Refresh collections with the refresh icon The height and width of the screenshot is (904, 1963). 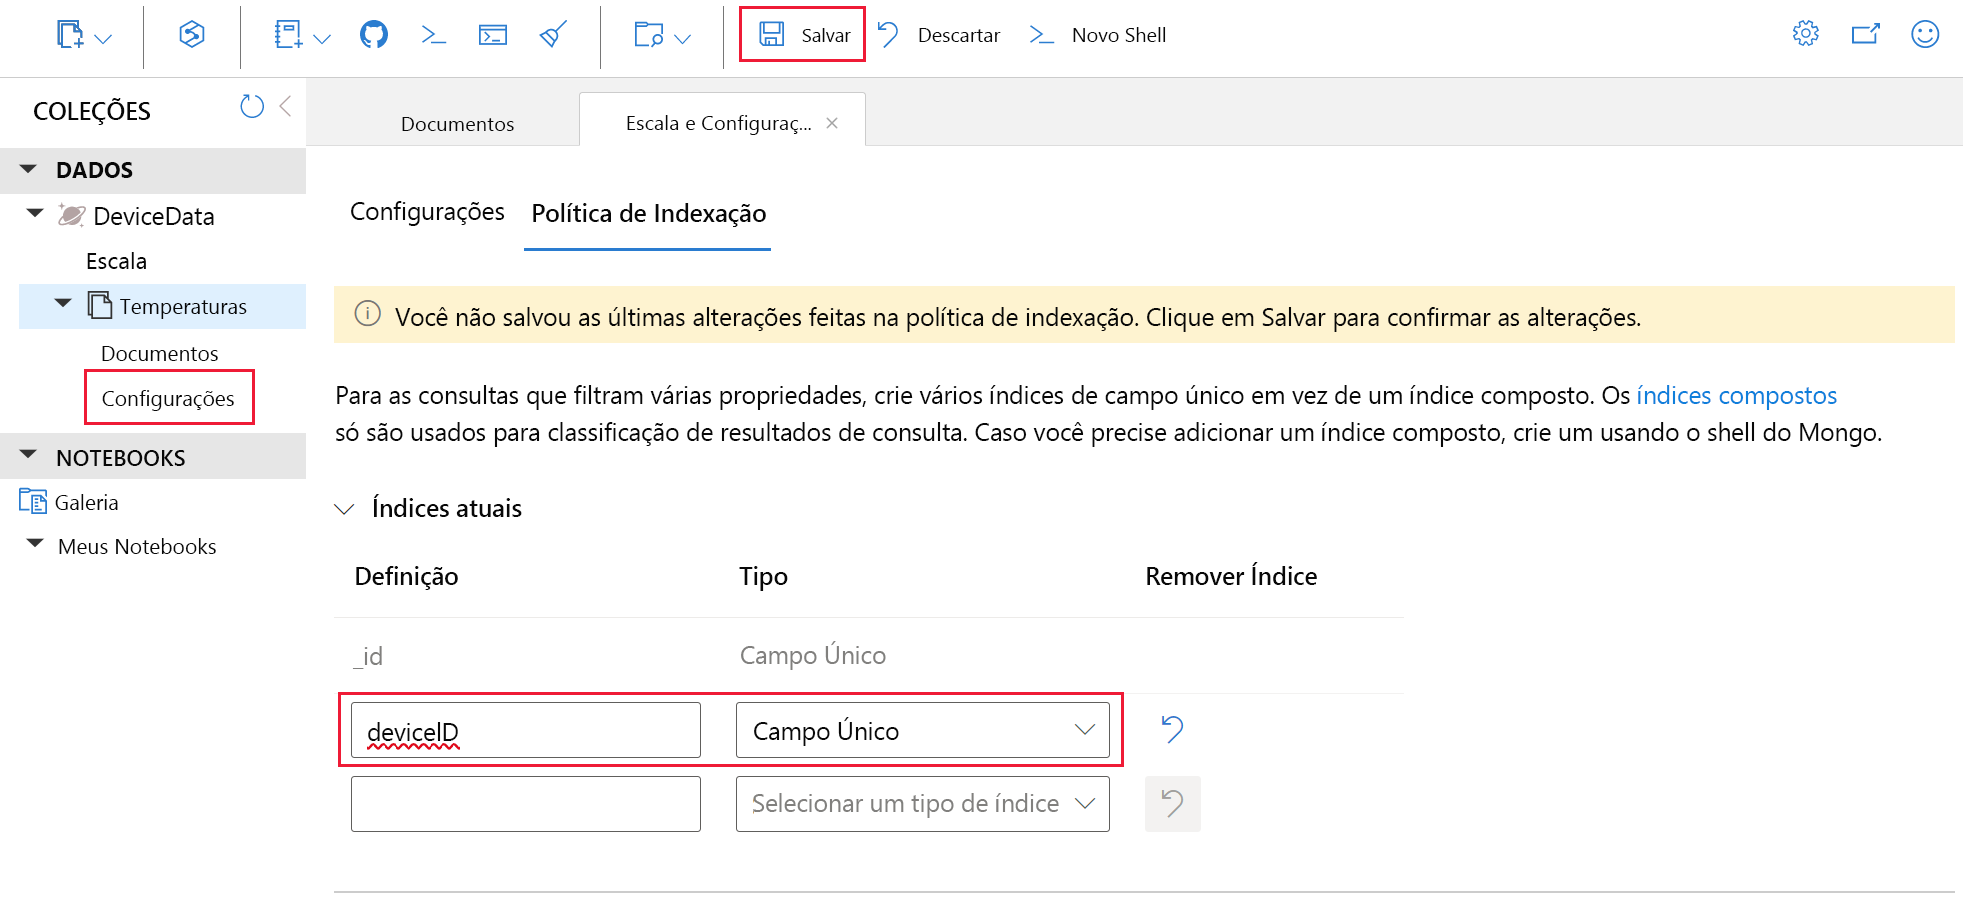click(x=251, y=106)
